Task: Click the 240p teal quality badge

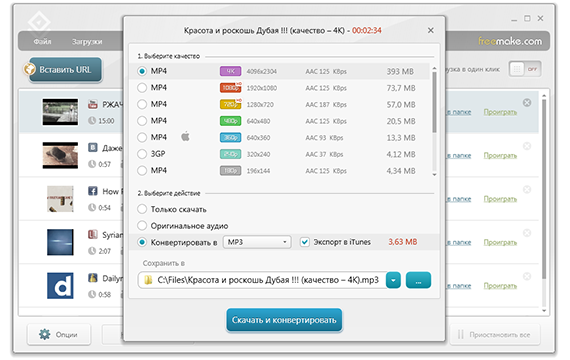Action: tap(230, 154)
